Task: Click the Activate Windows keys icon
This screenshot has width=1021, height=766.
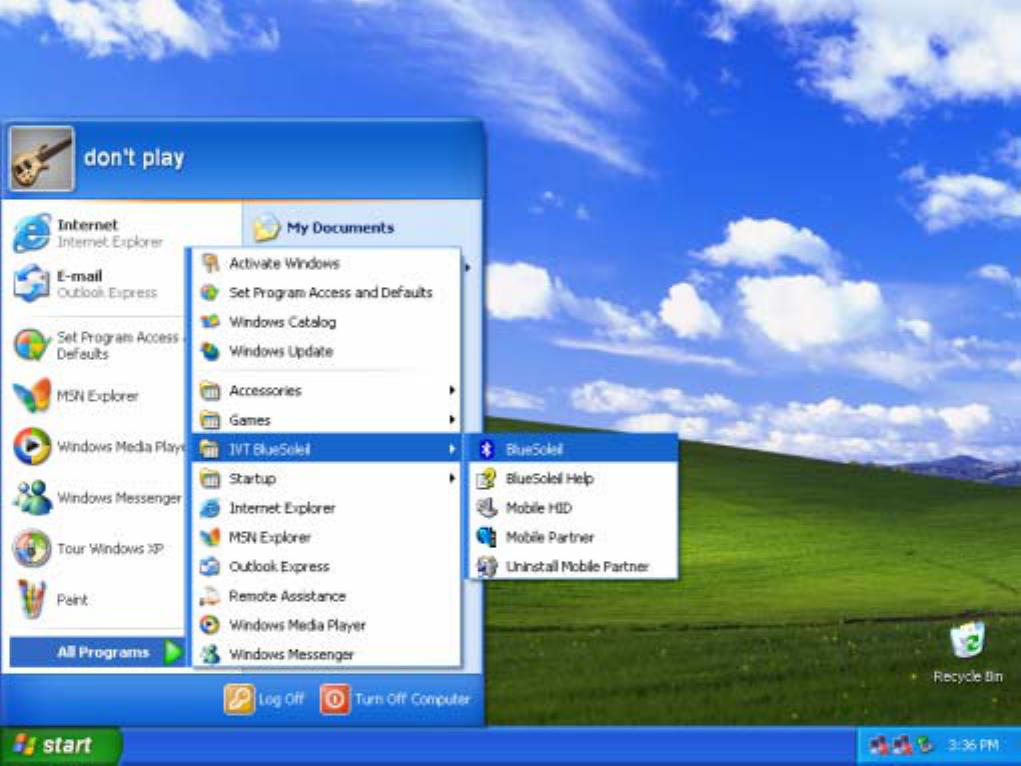Action: 210,263
